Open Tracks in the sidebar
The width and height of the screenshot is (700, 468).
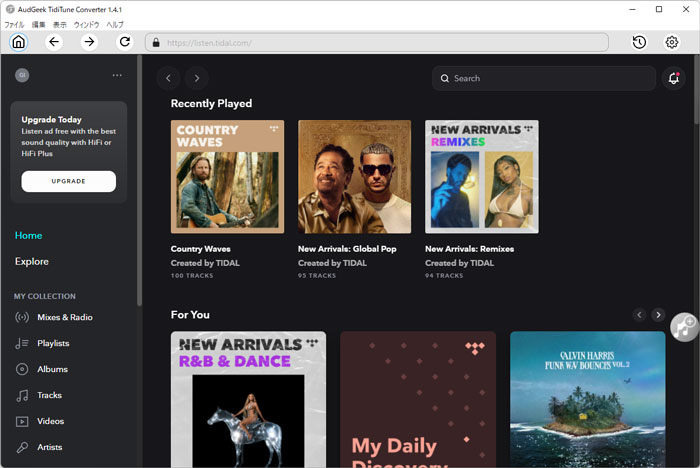click(39, 395)
